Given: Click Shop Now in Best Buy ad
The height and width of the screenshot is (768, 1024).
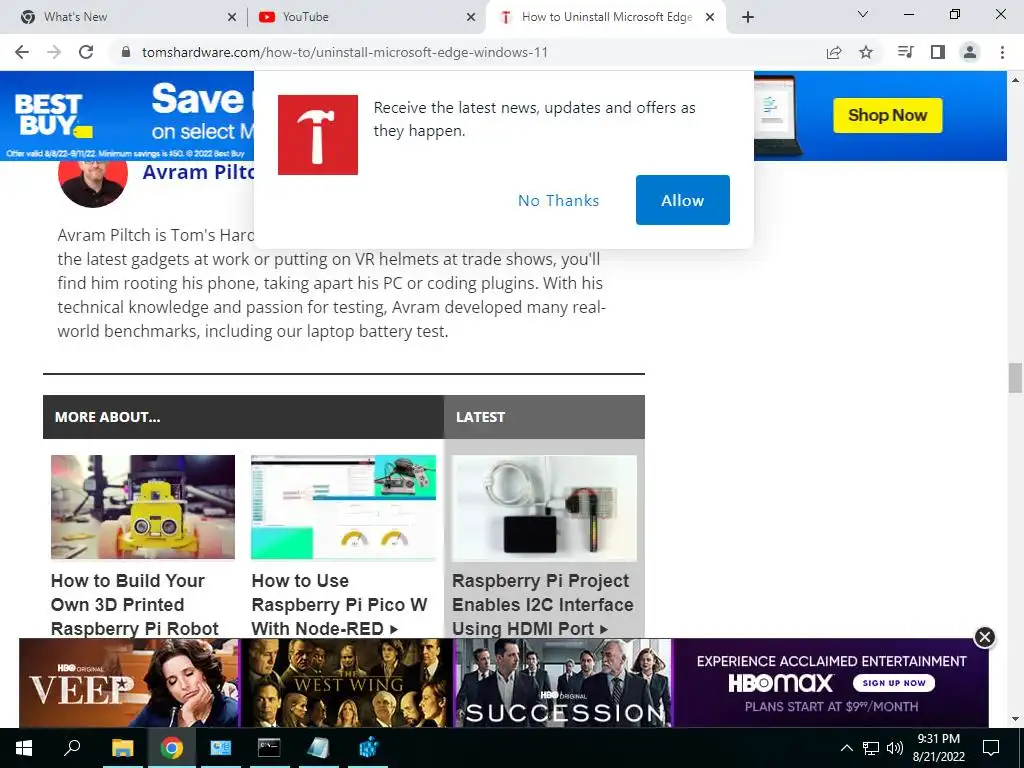Looking at the screenshot, I should (888, 116).
